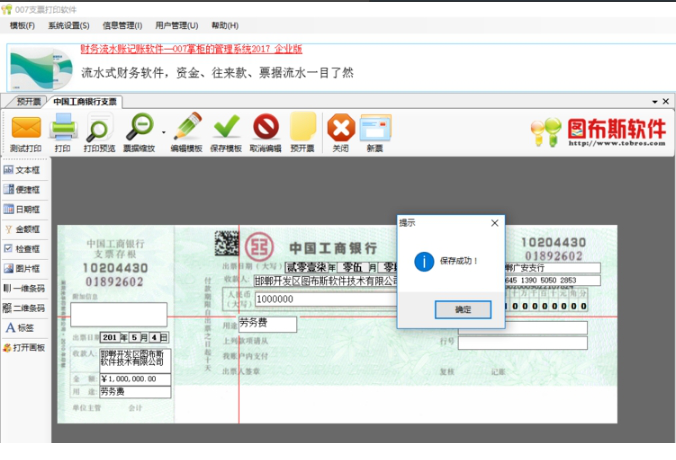Click the stub year field 201
This screenshot has width=676, height=460.
[110, 337]
